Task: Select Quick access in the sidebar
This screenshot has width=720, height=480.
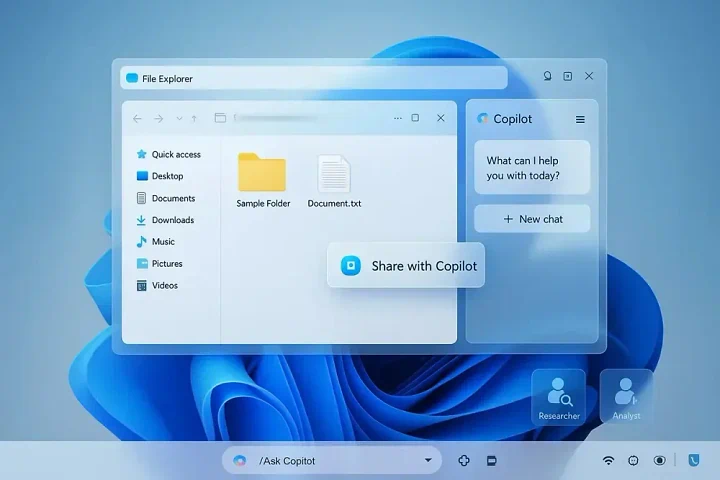Action: click(169, 154)
